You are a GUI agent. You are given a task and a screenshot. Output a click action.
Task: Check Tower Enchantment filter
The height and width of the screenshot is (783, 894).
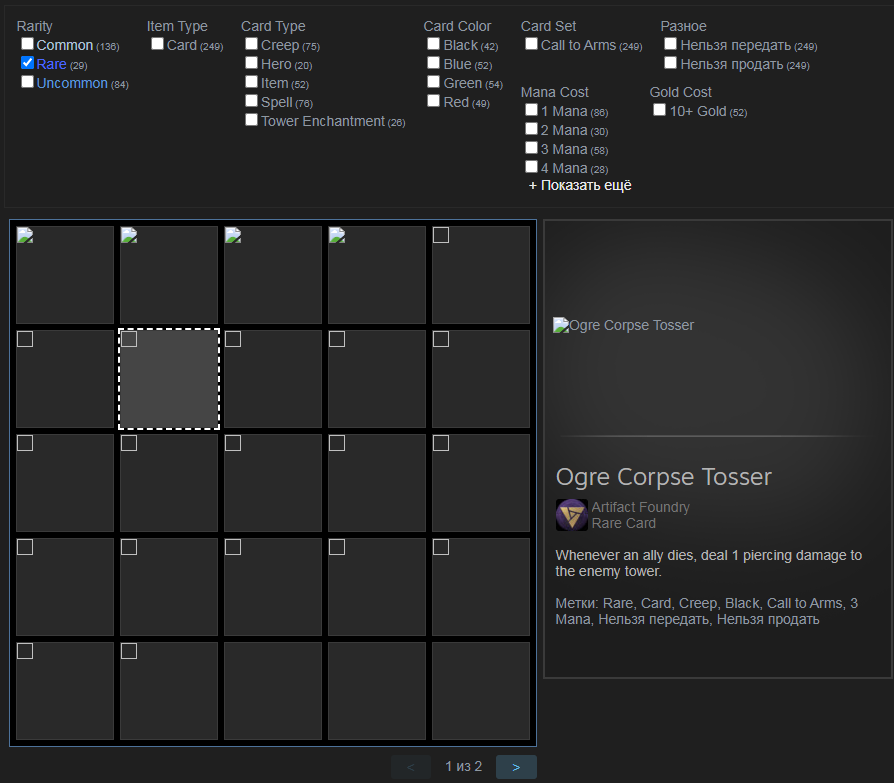click(251, 120)
